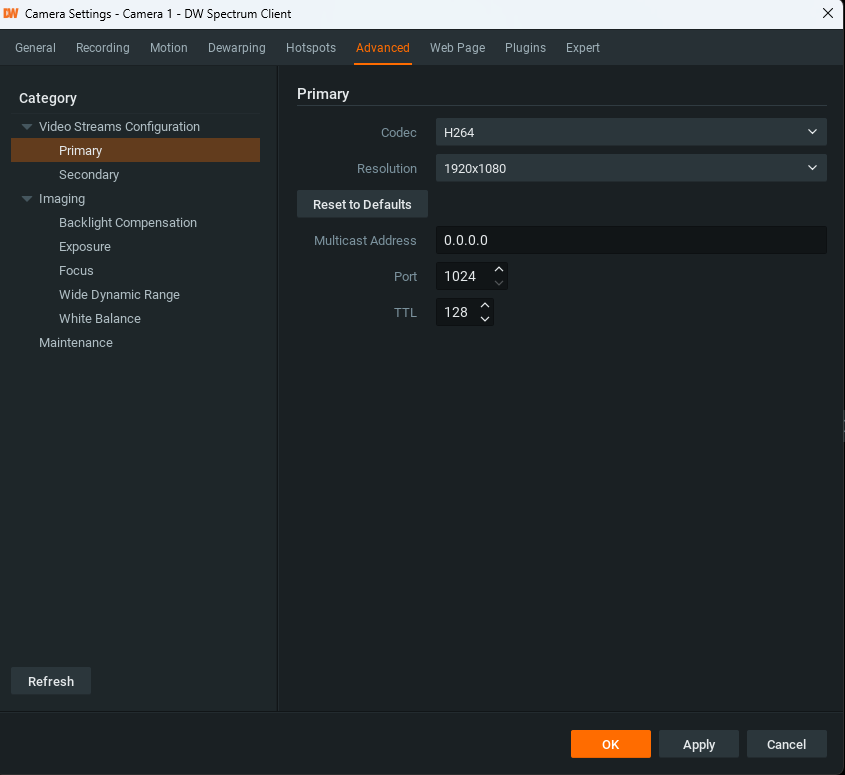Screen dimensions: 845x775
Task: Open White Balance settings
Action: point(99,318)
